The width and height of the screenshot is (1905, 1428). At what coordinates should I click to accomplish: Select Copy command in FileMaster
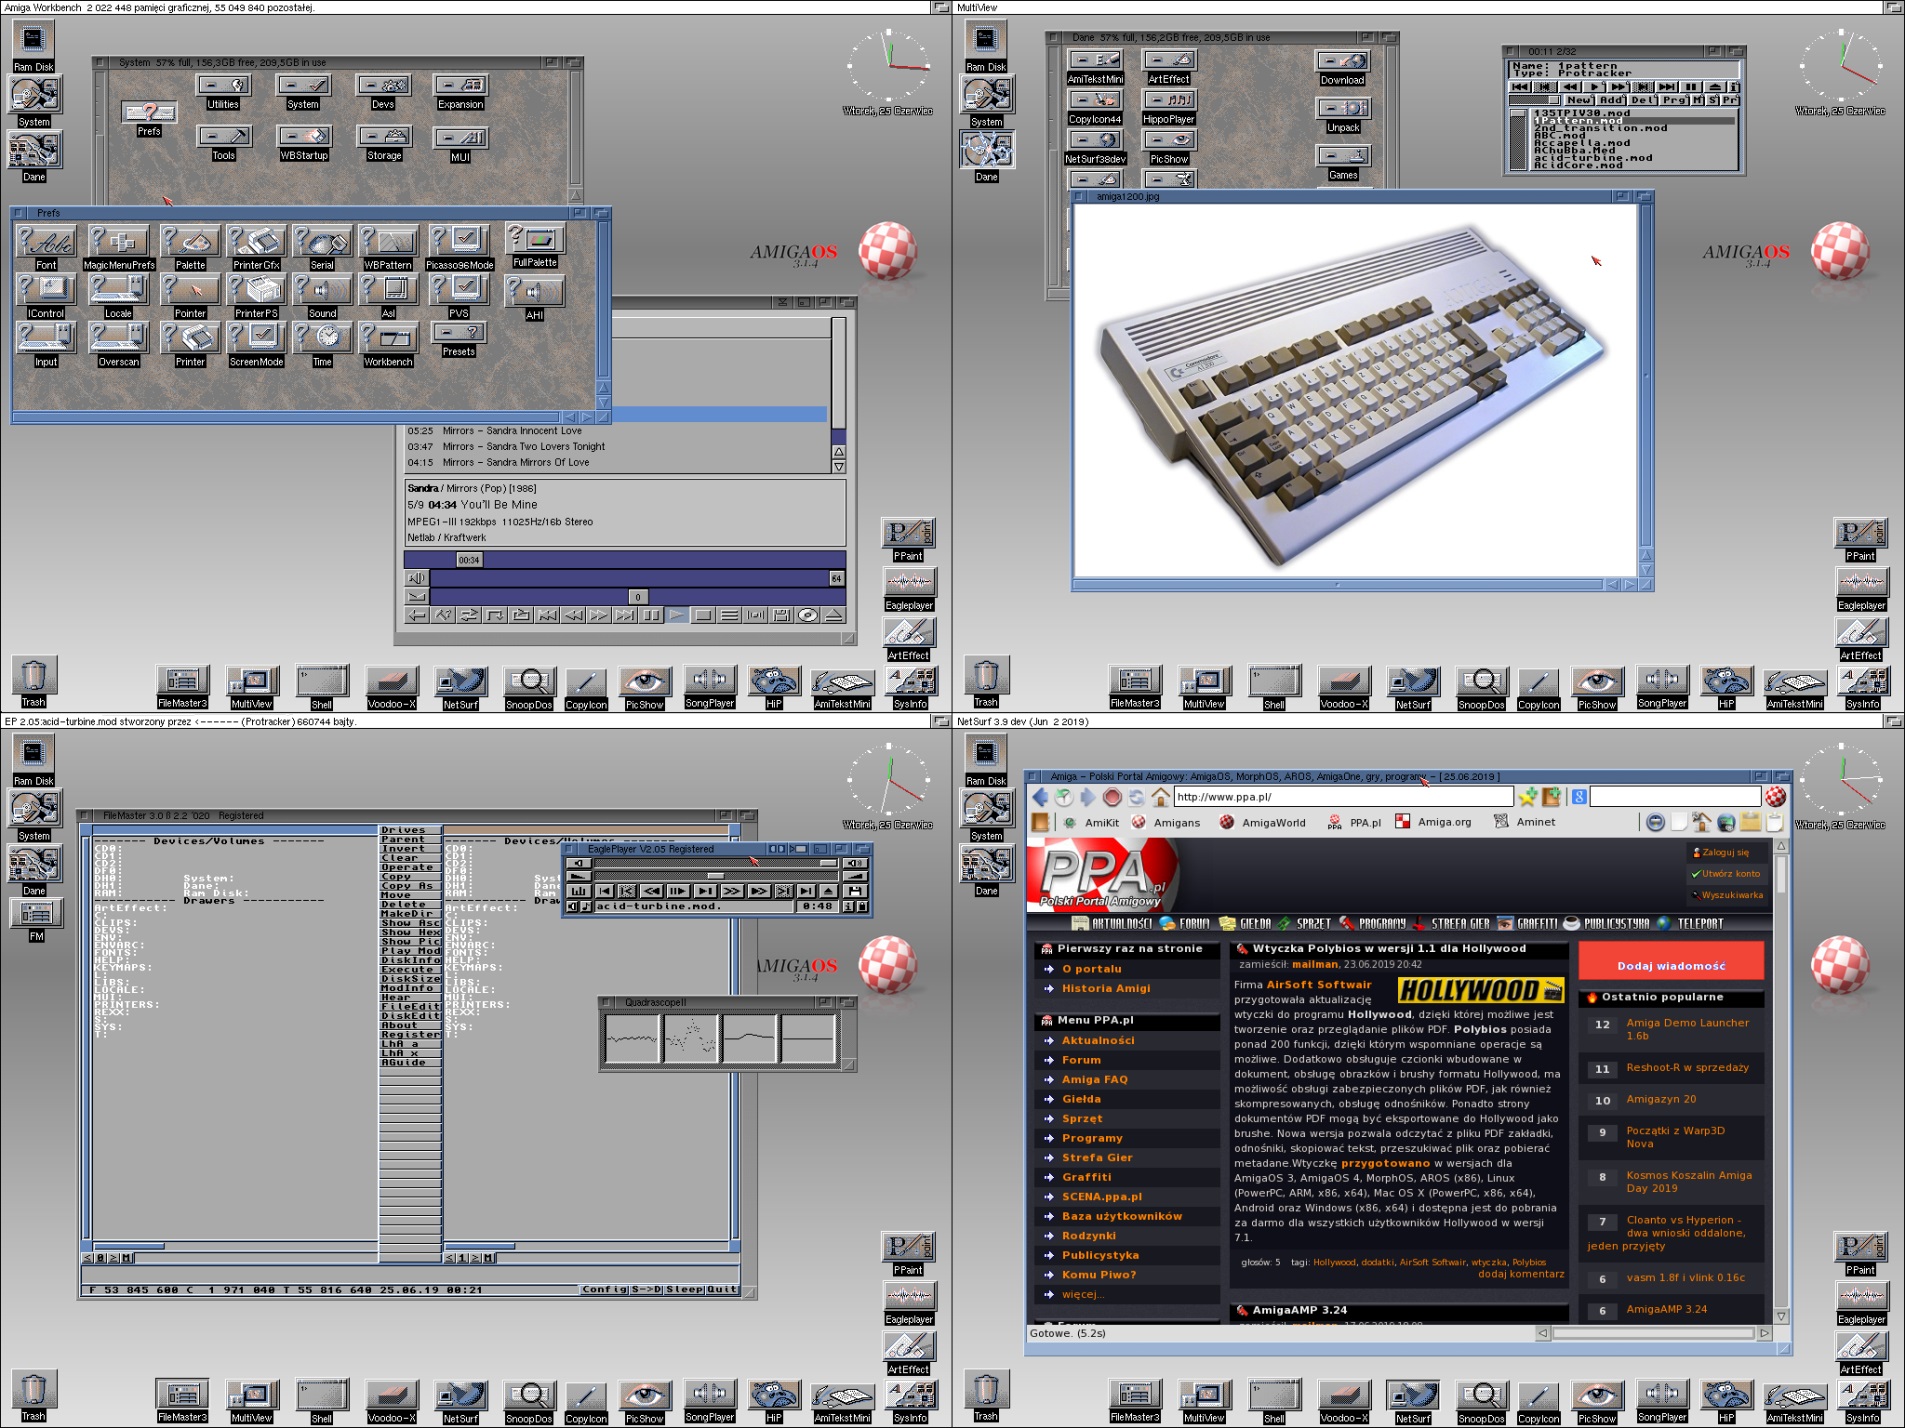[x=410, y=876]
